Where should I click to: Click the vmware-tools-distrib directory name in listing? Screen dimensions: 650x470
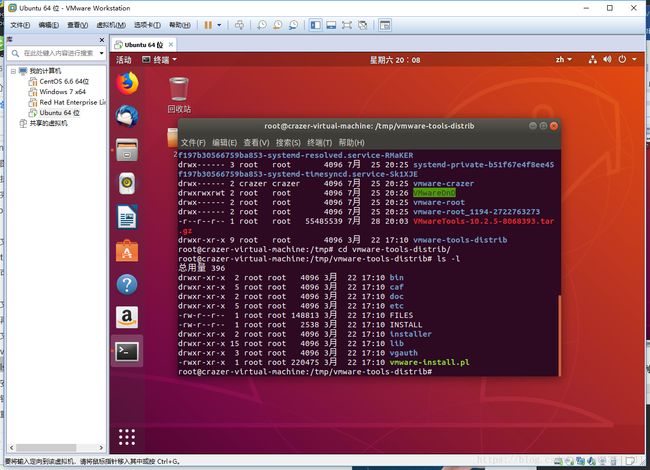(460, 240)
